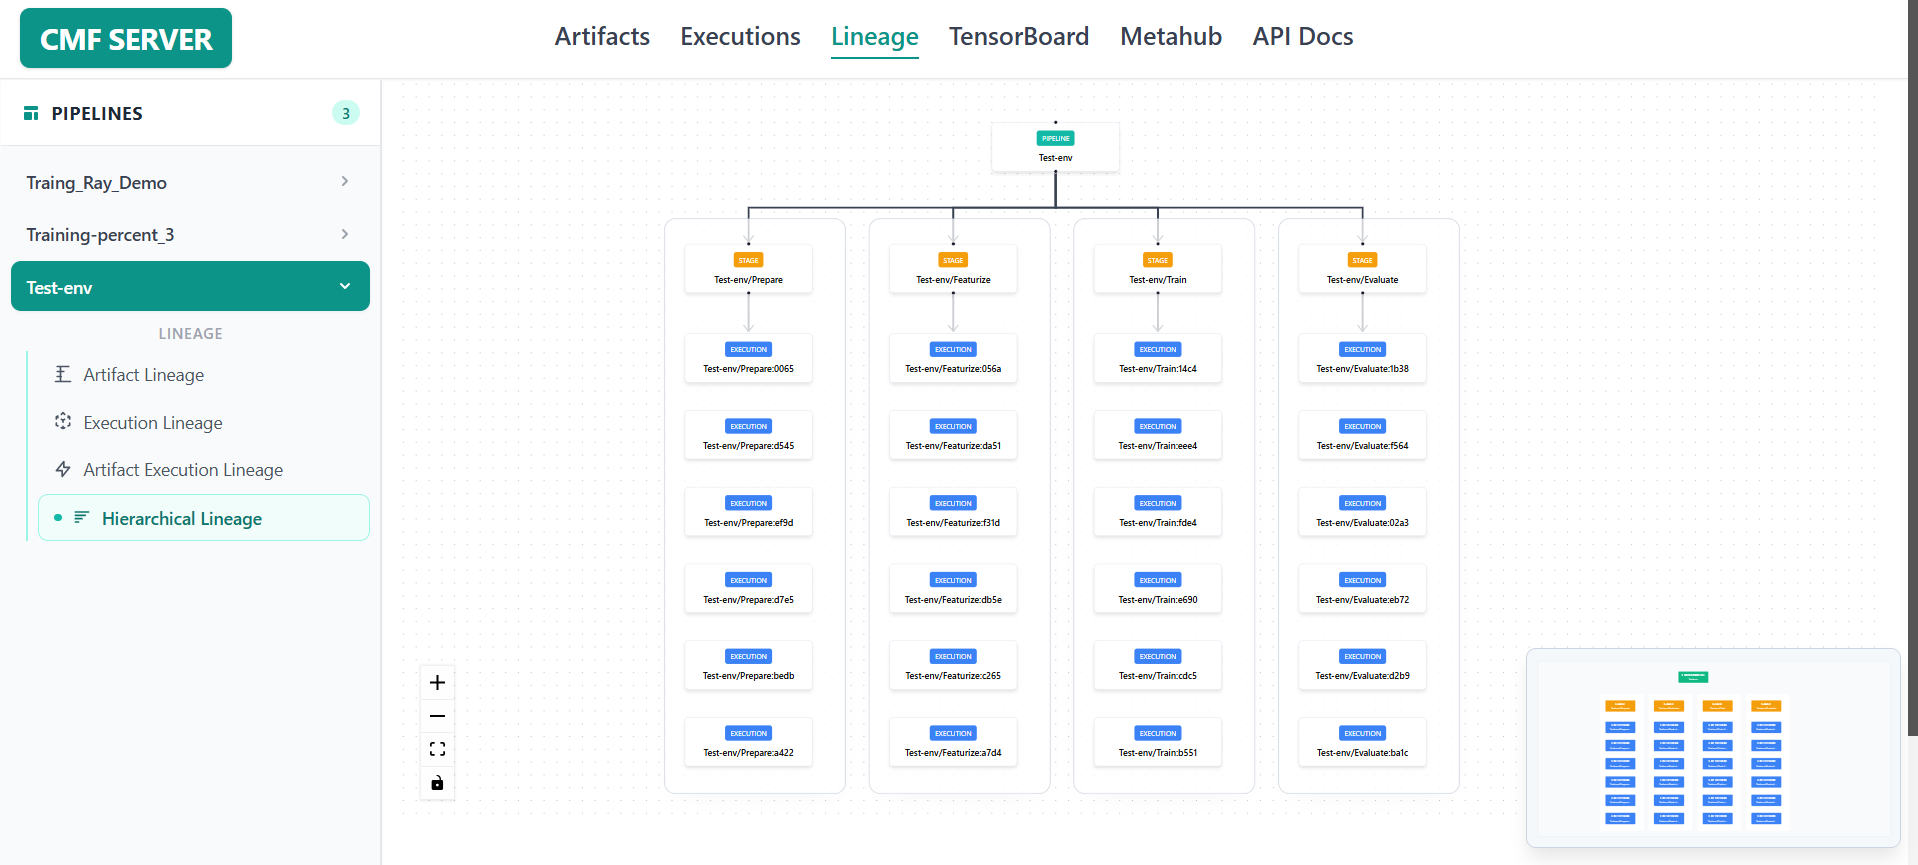Expand the Traing_Ray_Demo pipeline chevron

click(344, 181)
